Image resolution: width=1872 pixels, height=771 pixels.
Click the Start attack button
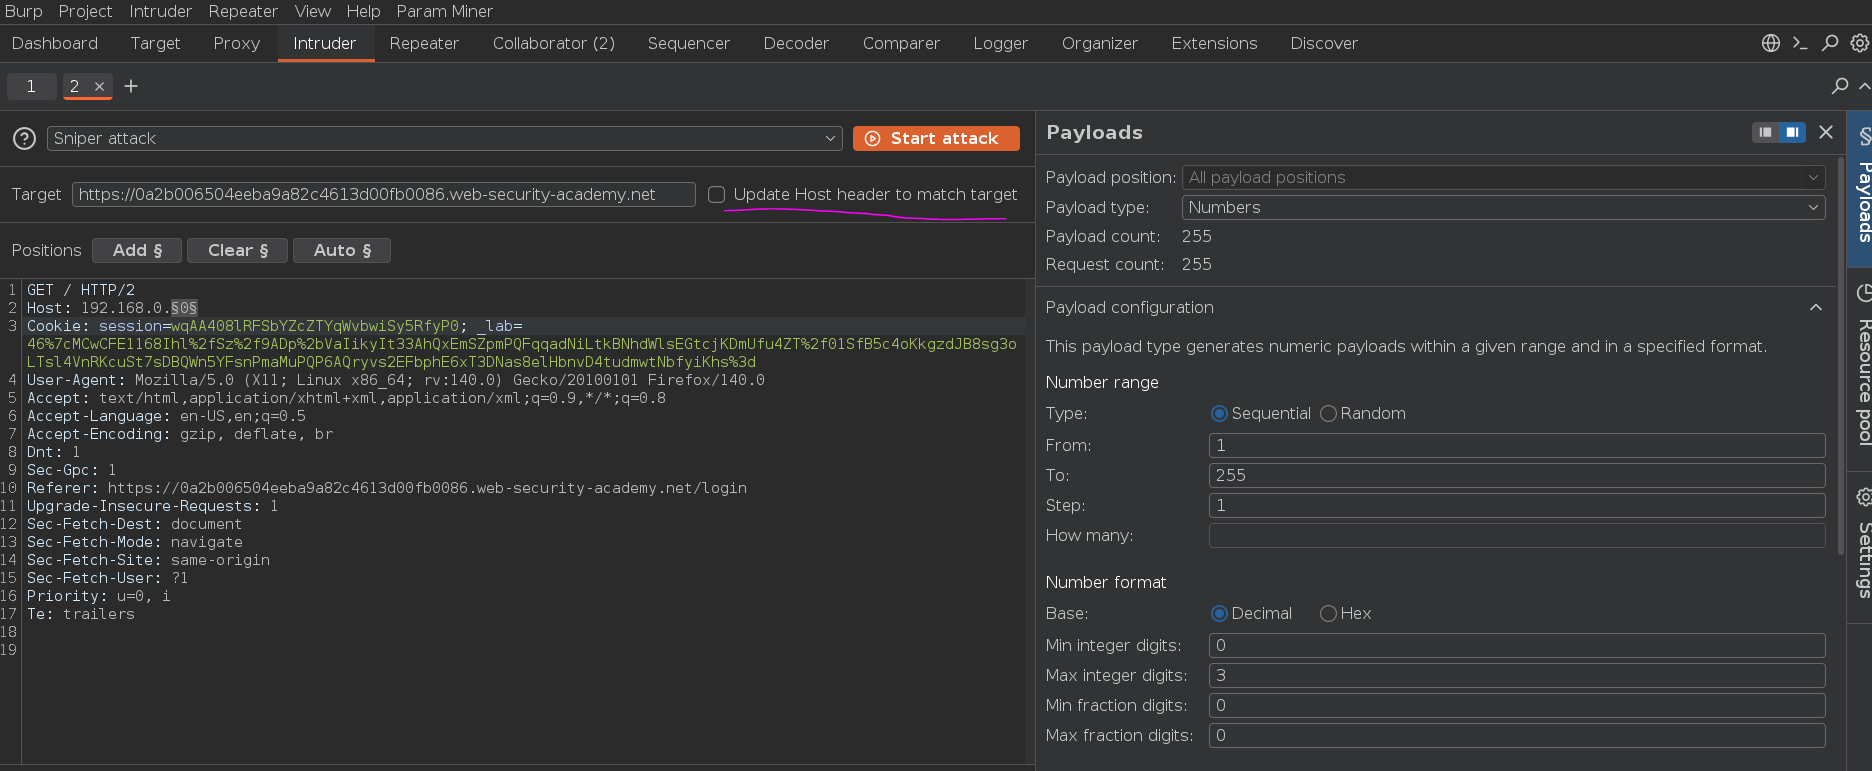pos(936,138)
